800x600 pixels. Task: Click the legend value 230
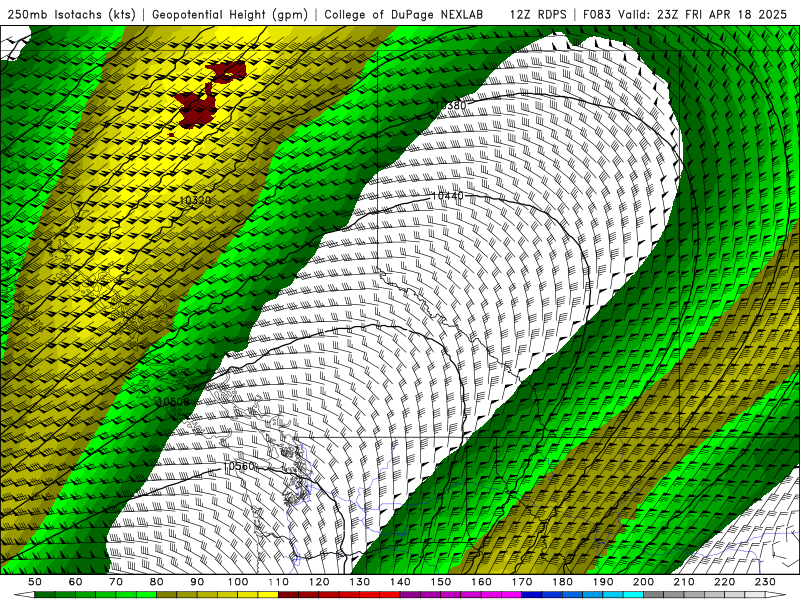tap(766, 582)
